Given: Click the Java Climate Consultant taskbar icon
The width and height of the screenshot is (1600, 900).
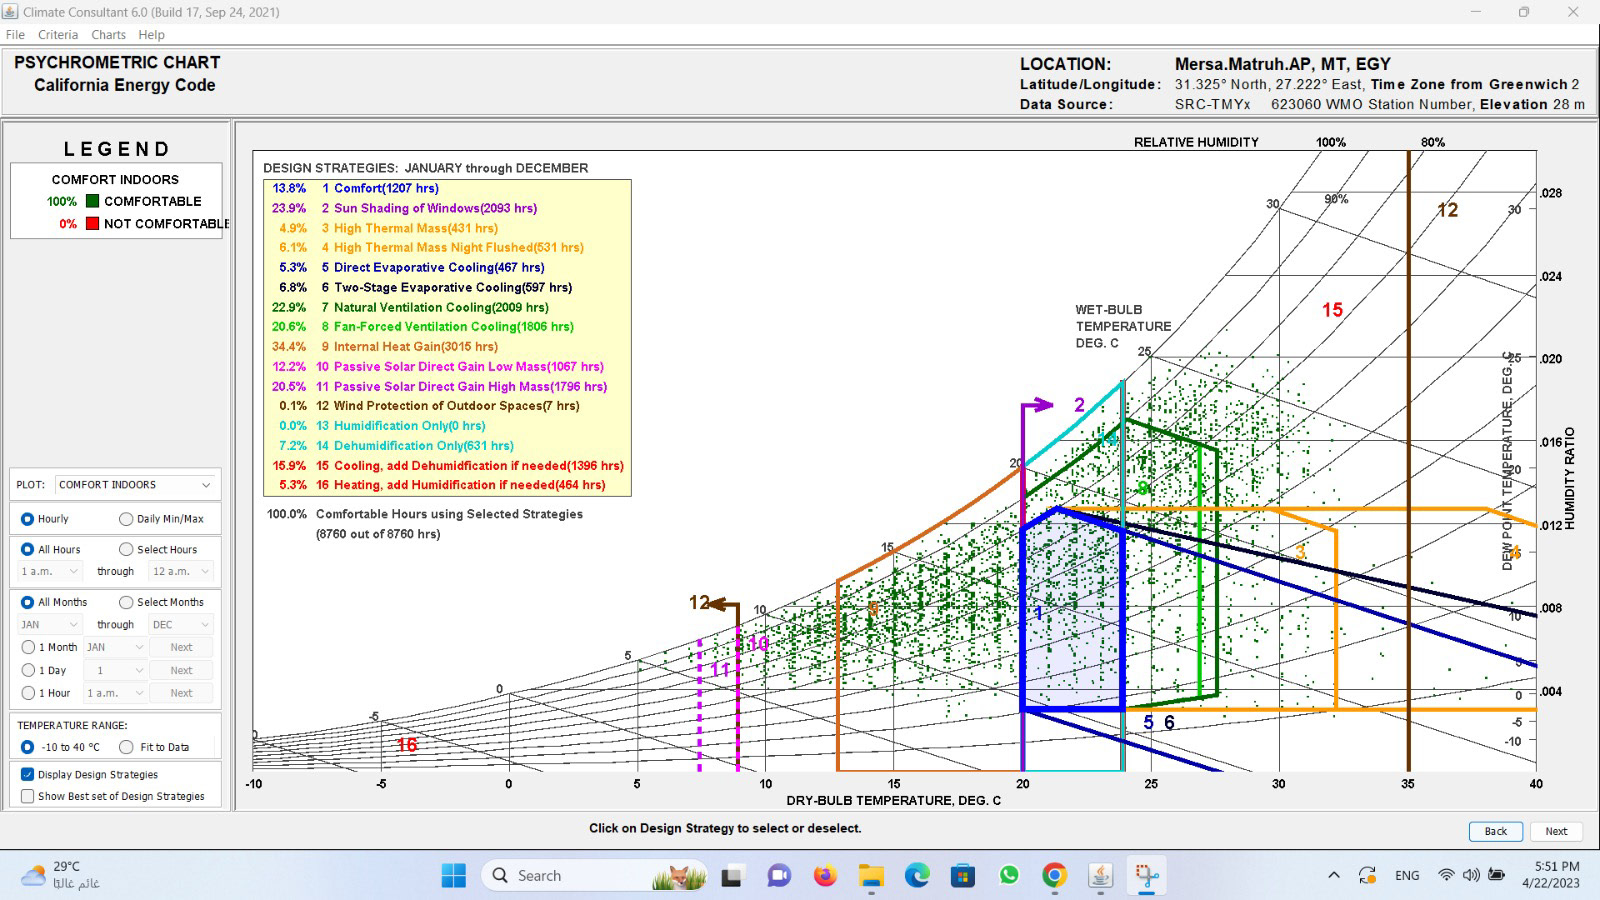Looking at the screenshot, I should (1100, 876).
